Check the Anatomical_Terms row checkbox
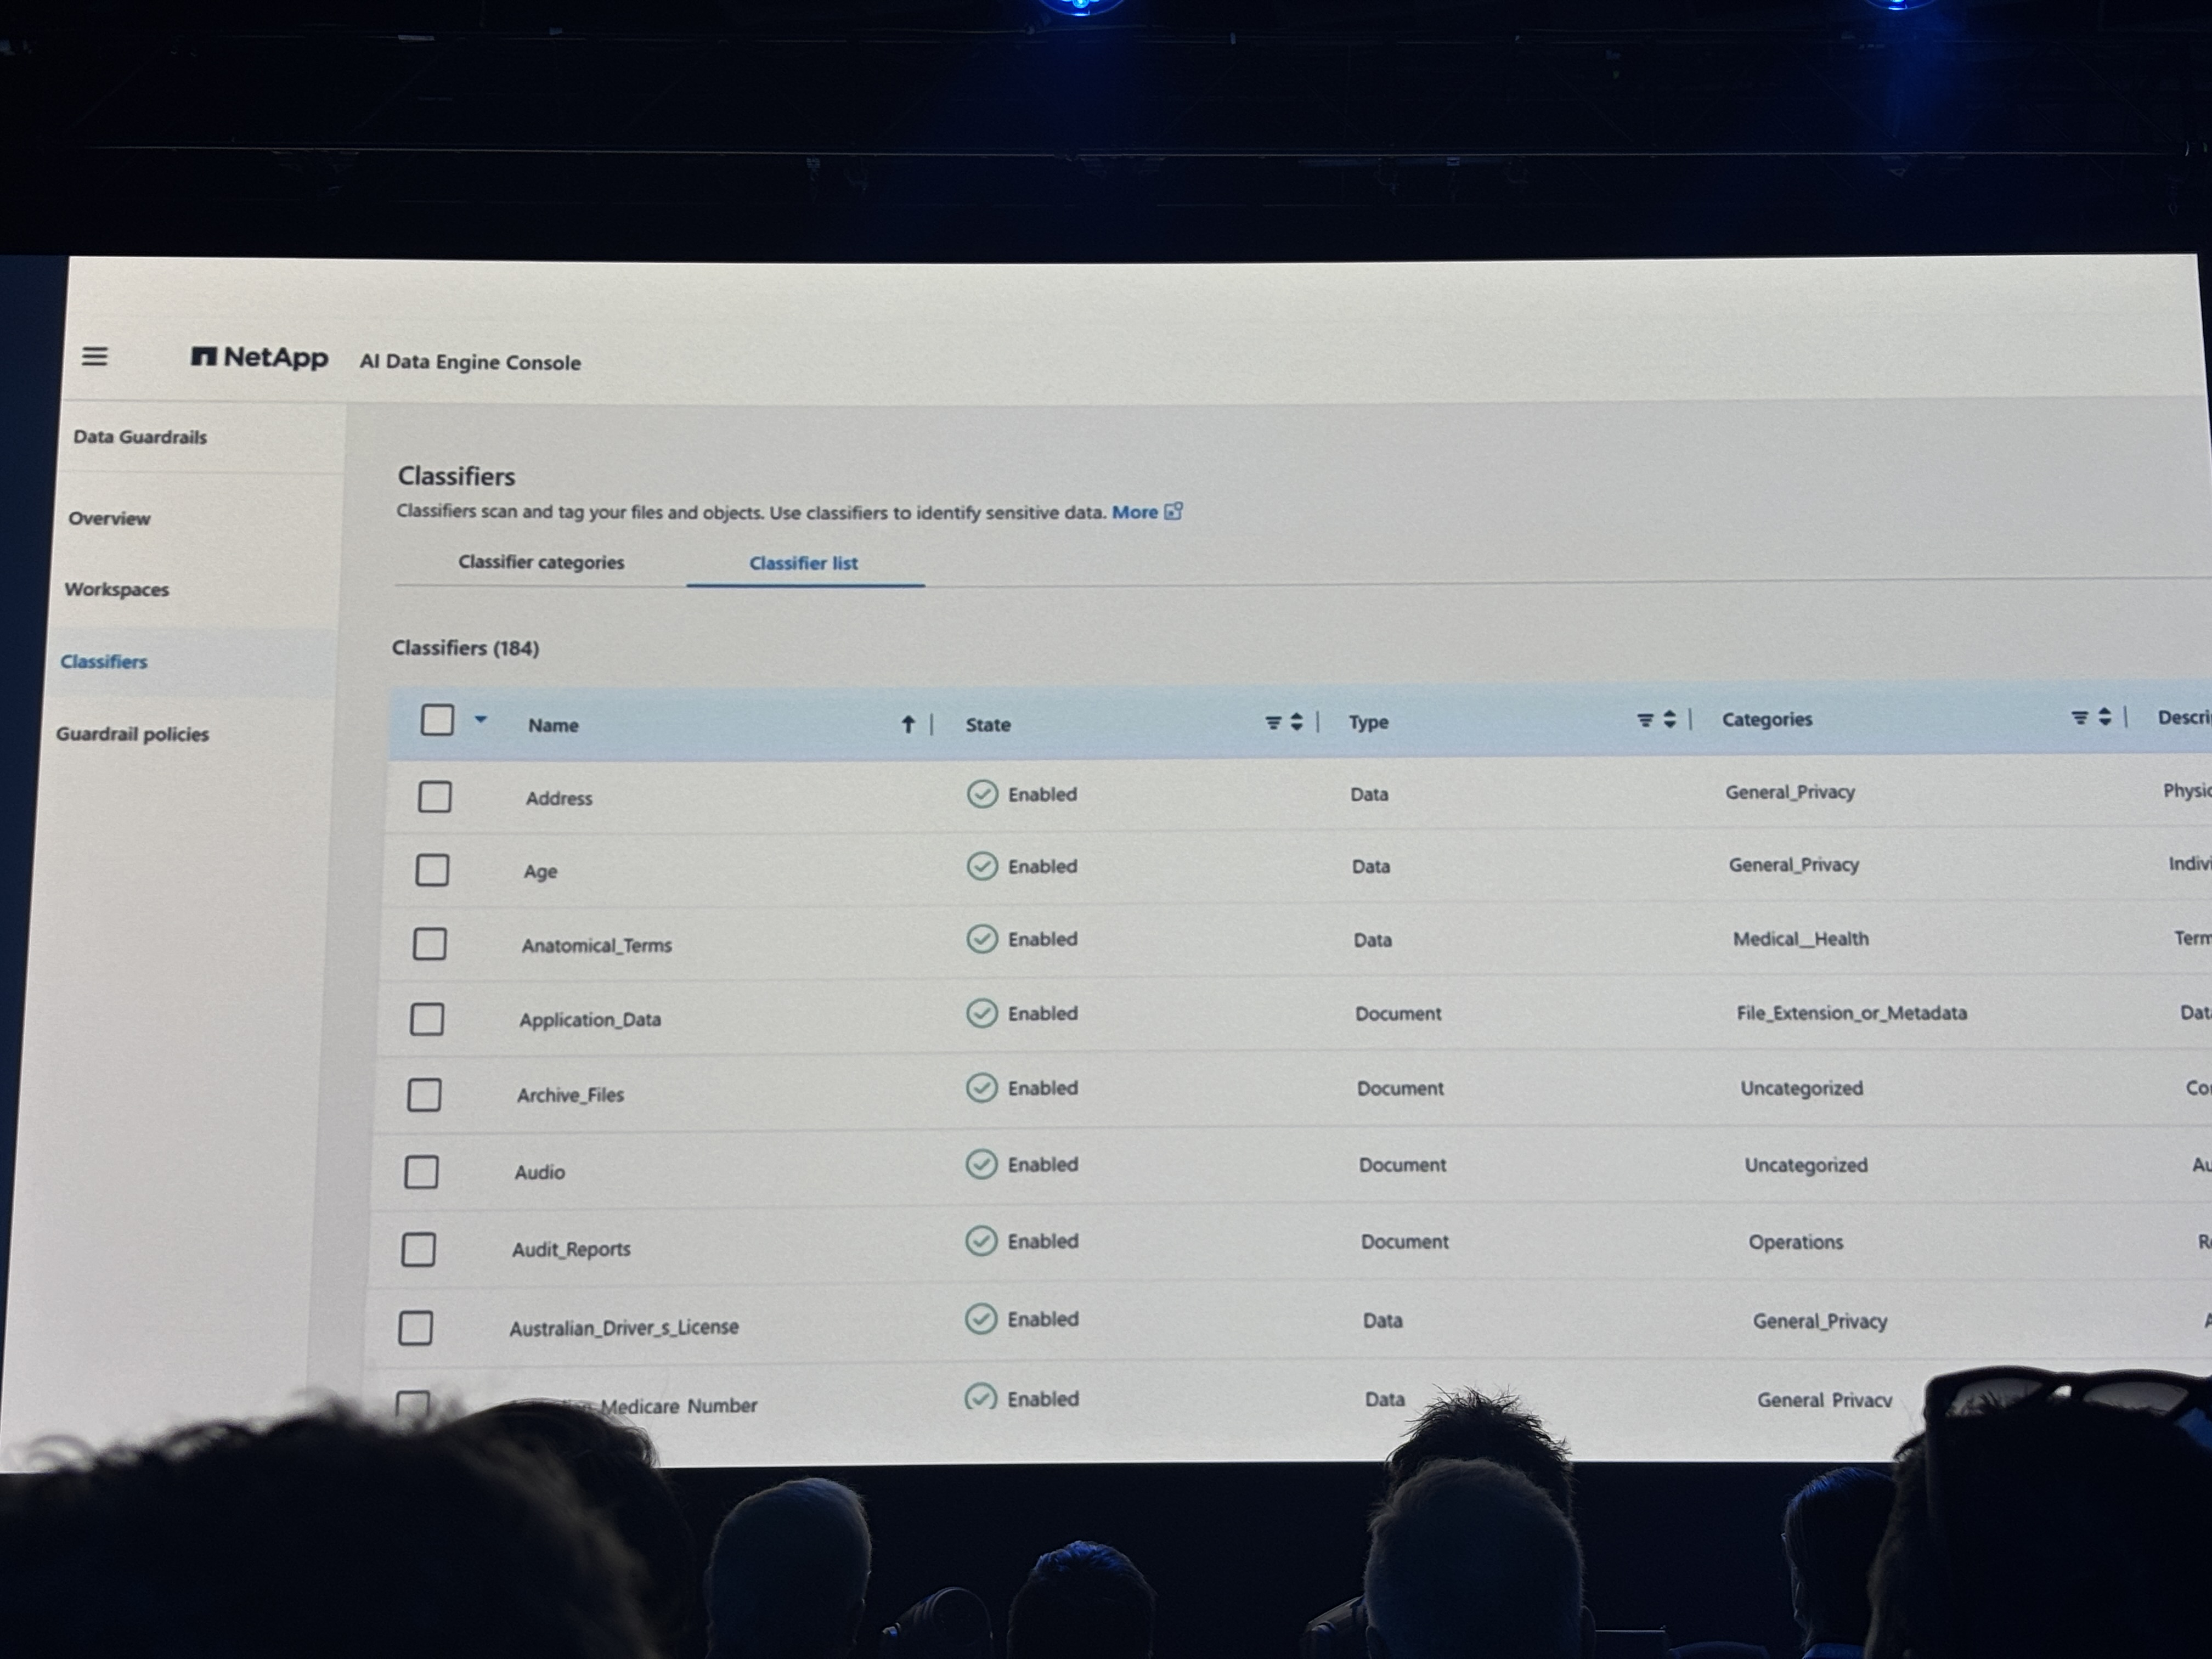The image size is (2212, 1659). tap(430, 943)
